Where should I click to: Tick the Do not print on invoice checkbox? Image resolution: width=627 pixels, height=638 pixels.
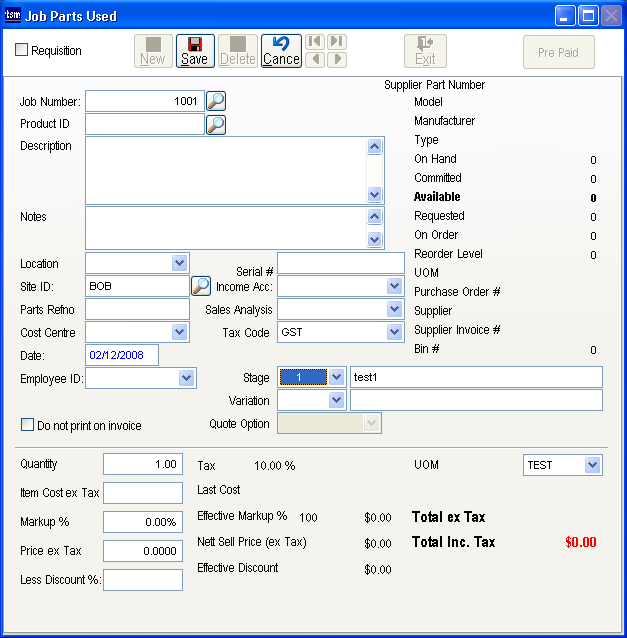point(28,426)
